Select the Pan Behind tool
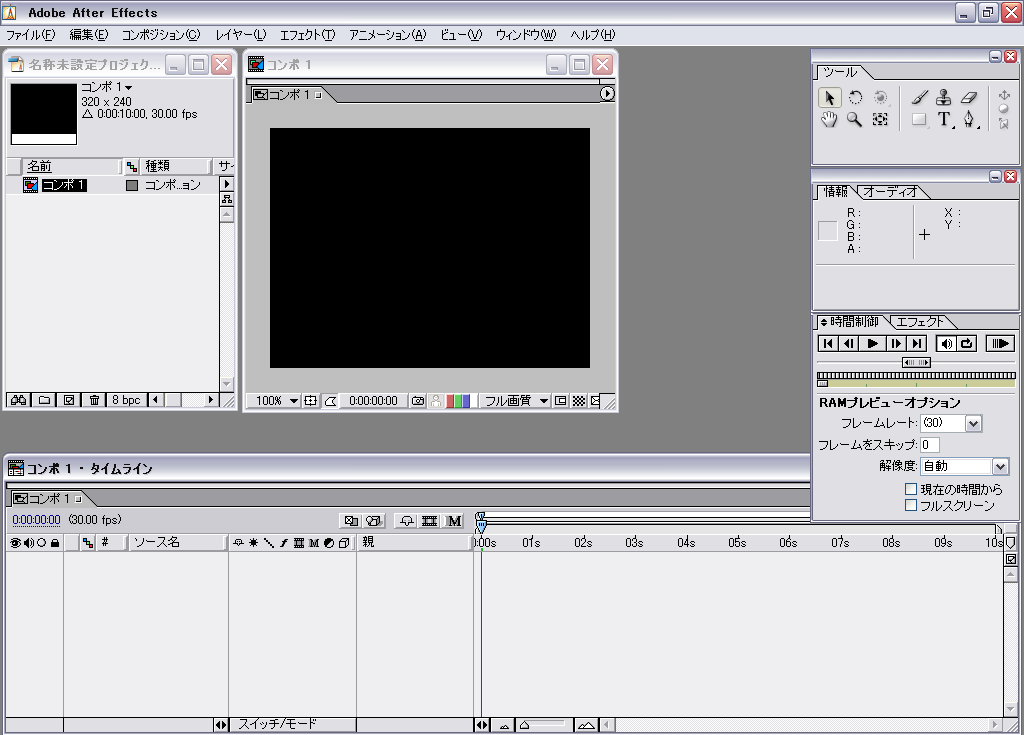The height and width of the screenshot is (735, 1024). (x=880, y=120)
